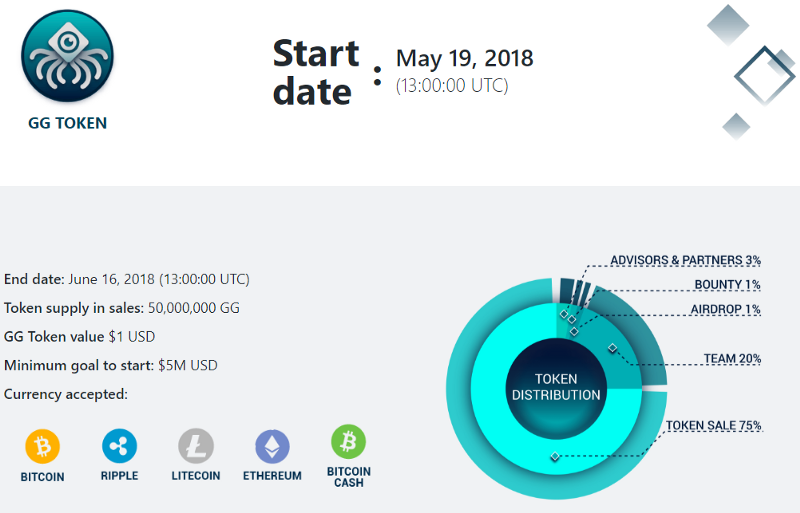Click the Token Distribution chart center

[x=556, y=387]
